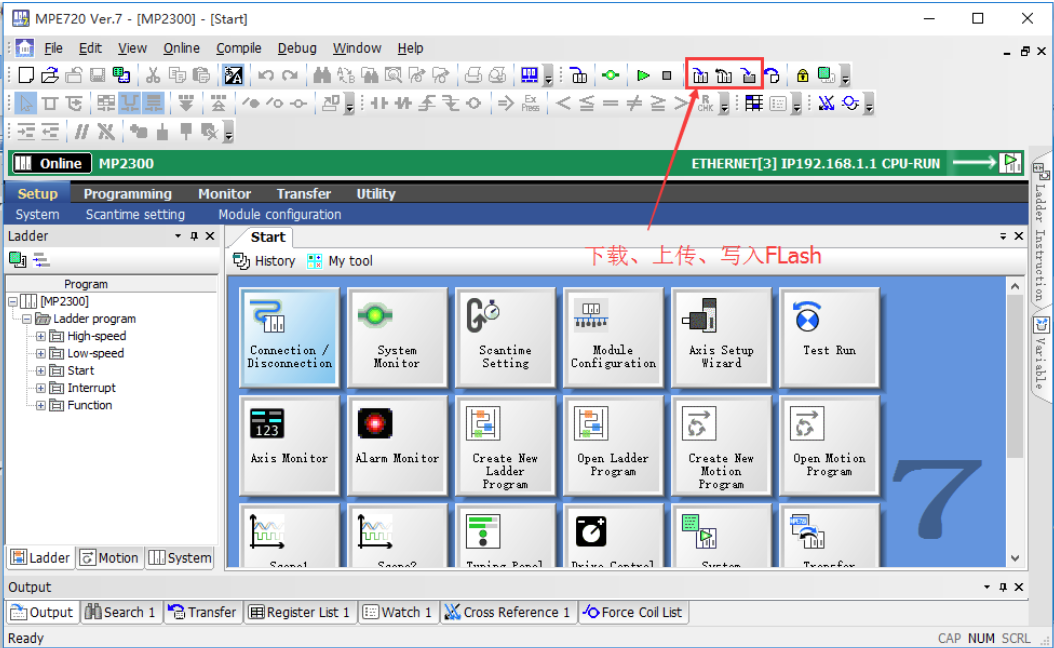Launch the Alarm Monitor tile
The width and height of the screenshot is (1054, 648).
click(x=397, y=445)
